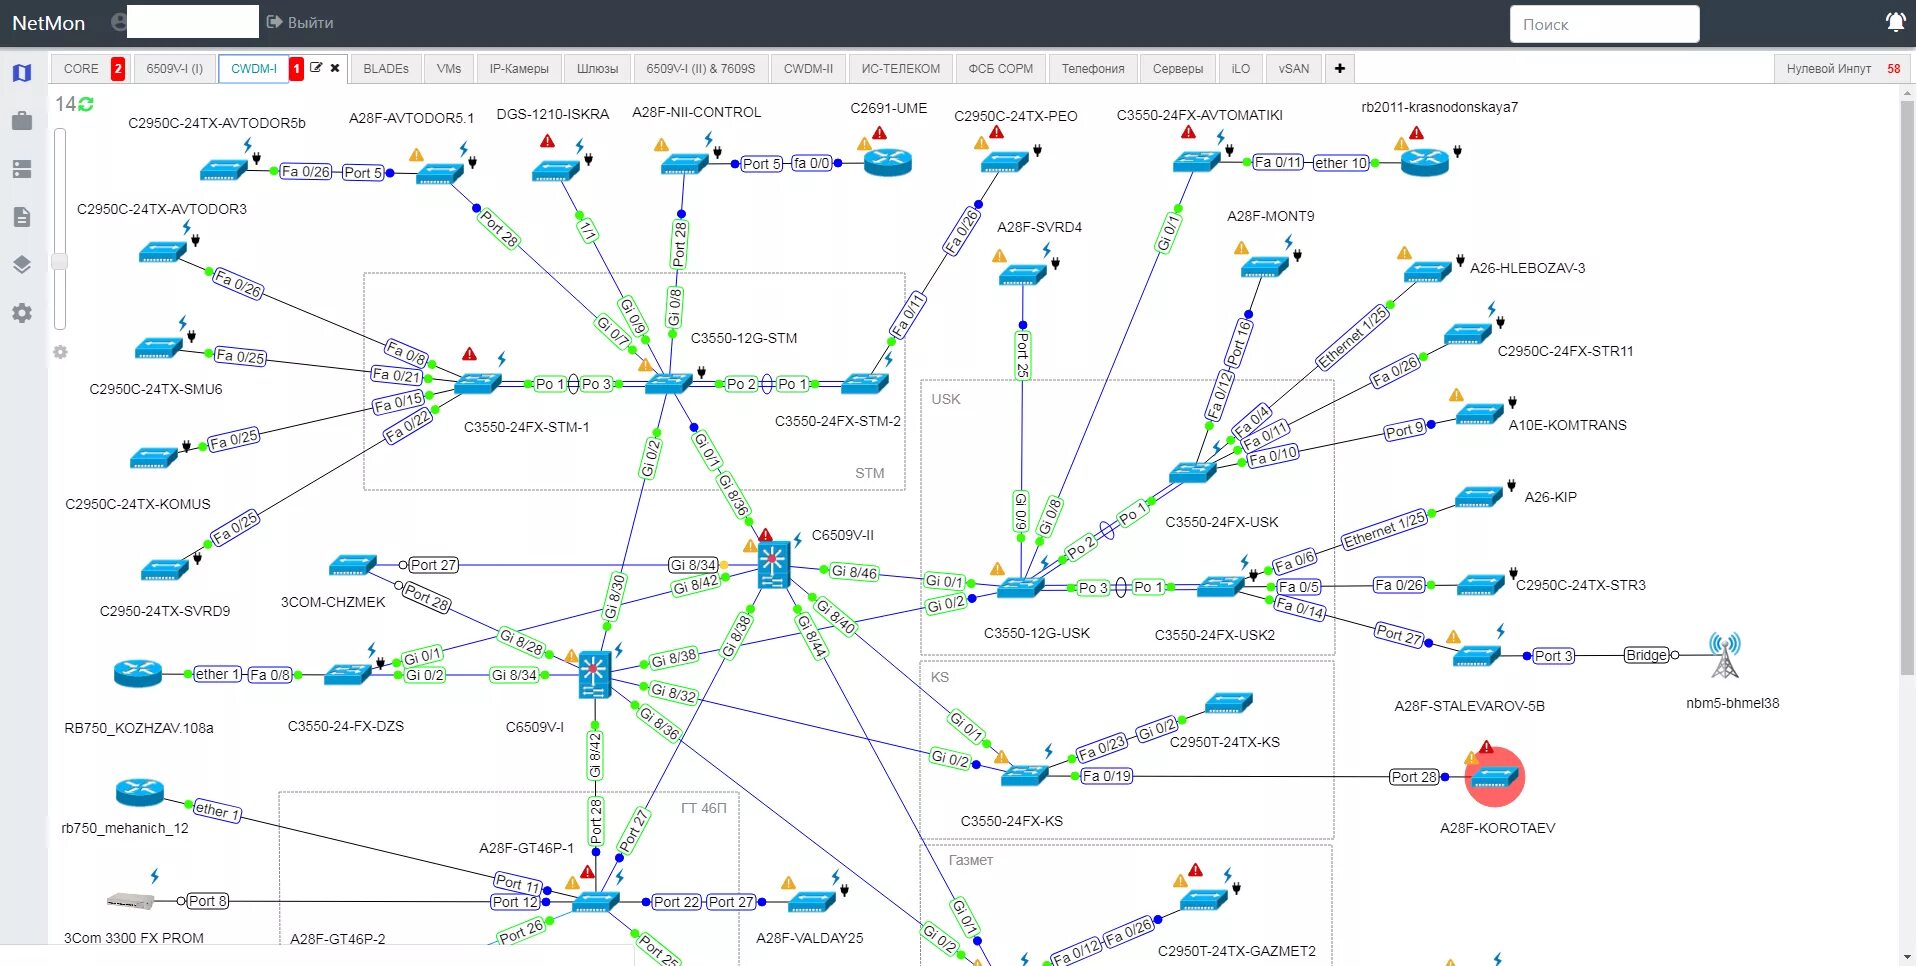This screenshot has height=966, width=1917.
Task: Click the Port 27 label at 3COM-CHZMEK
Action: [x=433, y=565]
